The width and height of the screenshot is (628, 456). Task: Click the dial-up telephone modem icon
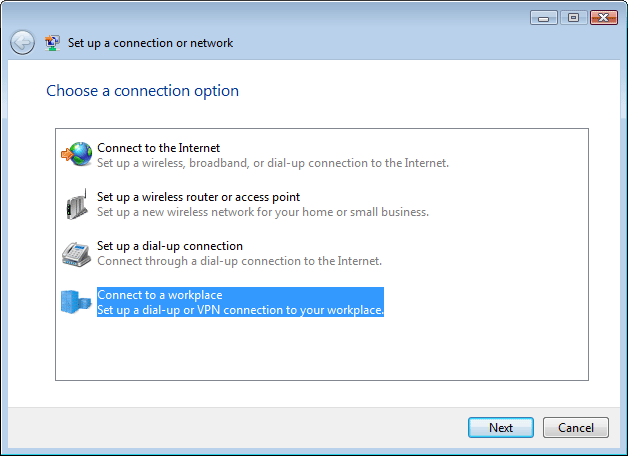coord(76,254)
